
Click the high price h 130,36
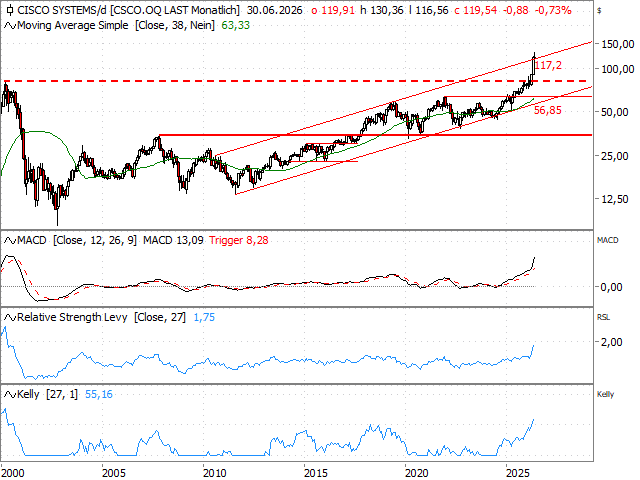pyautogui.click(x=382, y=10)
